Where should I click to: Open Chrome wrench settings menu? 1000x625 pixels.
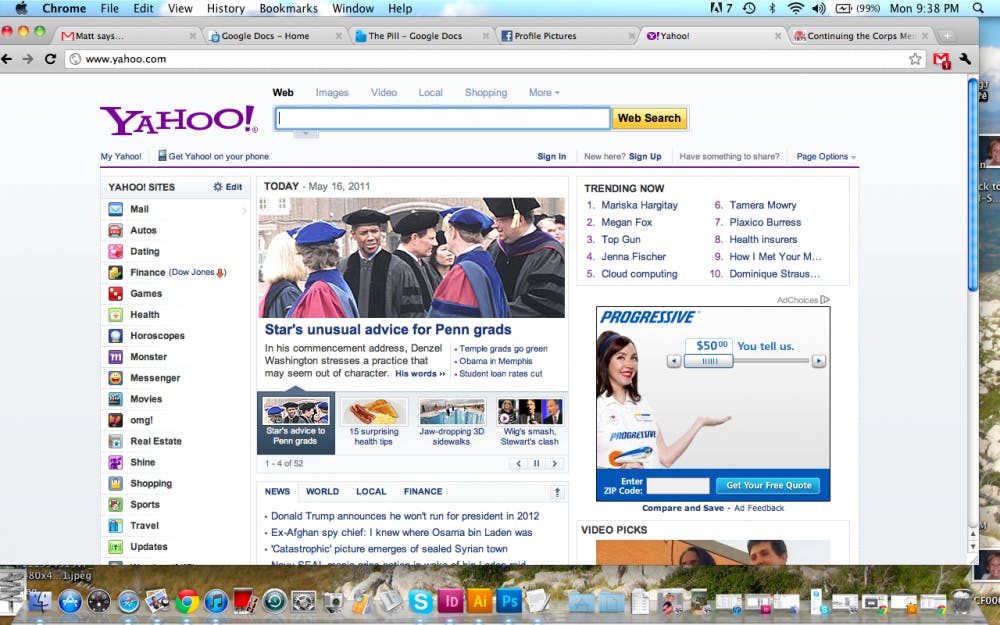[x=965, y=59]
